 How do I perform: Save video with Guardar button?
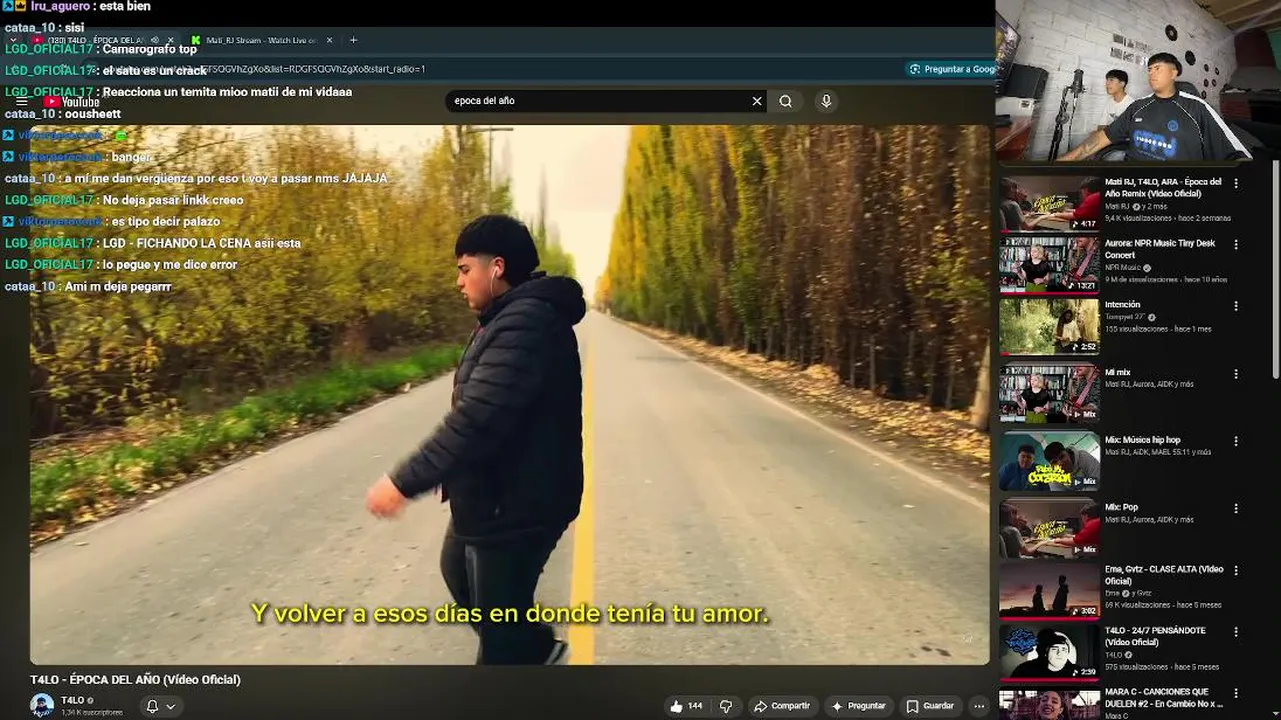[x=930, y=706]
